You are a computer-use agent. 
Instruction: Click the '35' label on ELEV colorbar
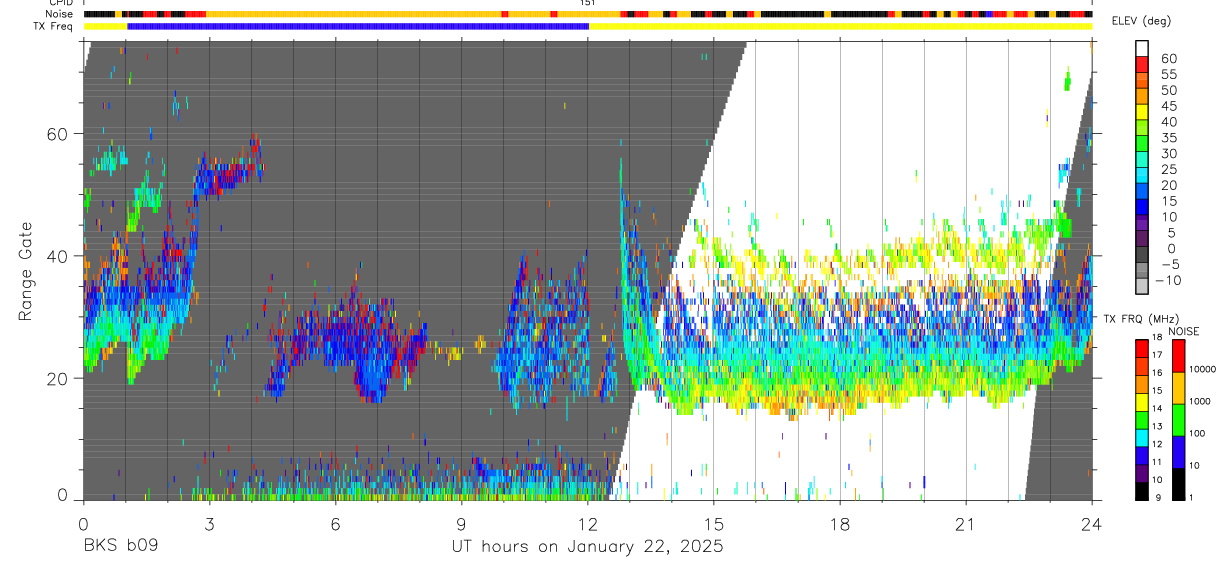(x=1169, y=138)
